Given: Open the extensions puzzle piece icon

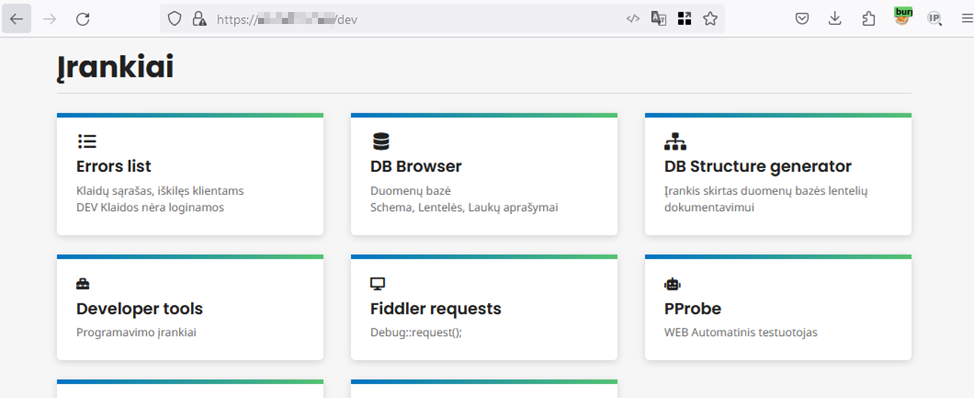Looking at the screenshot, I should (868, 19).
